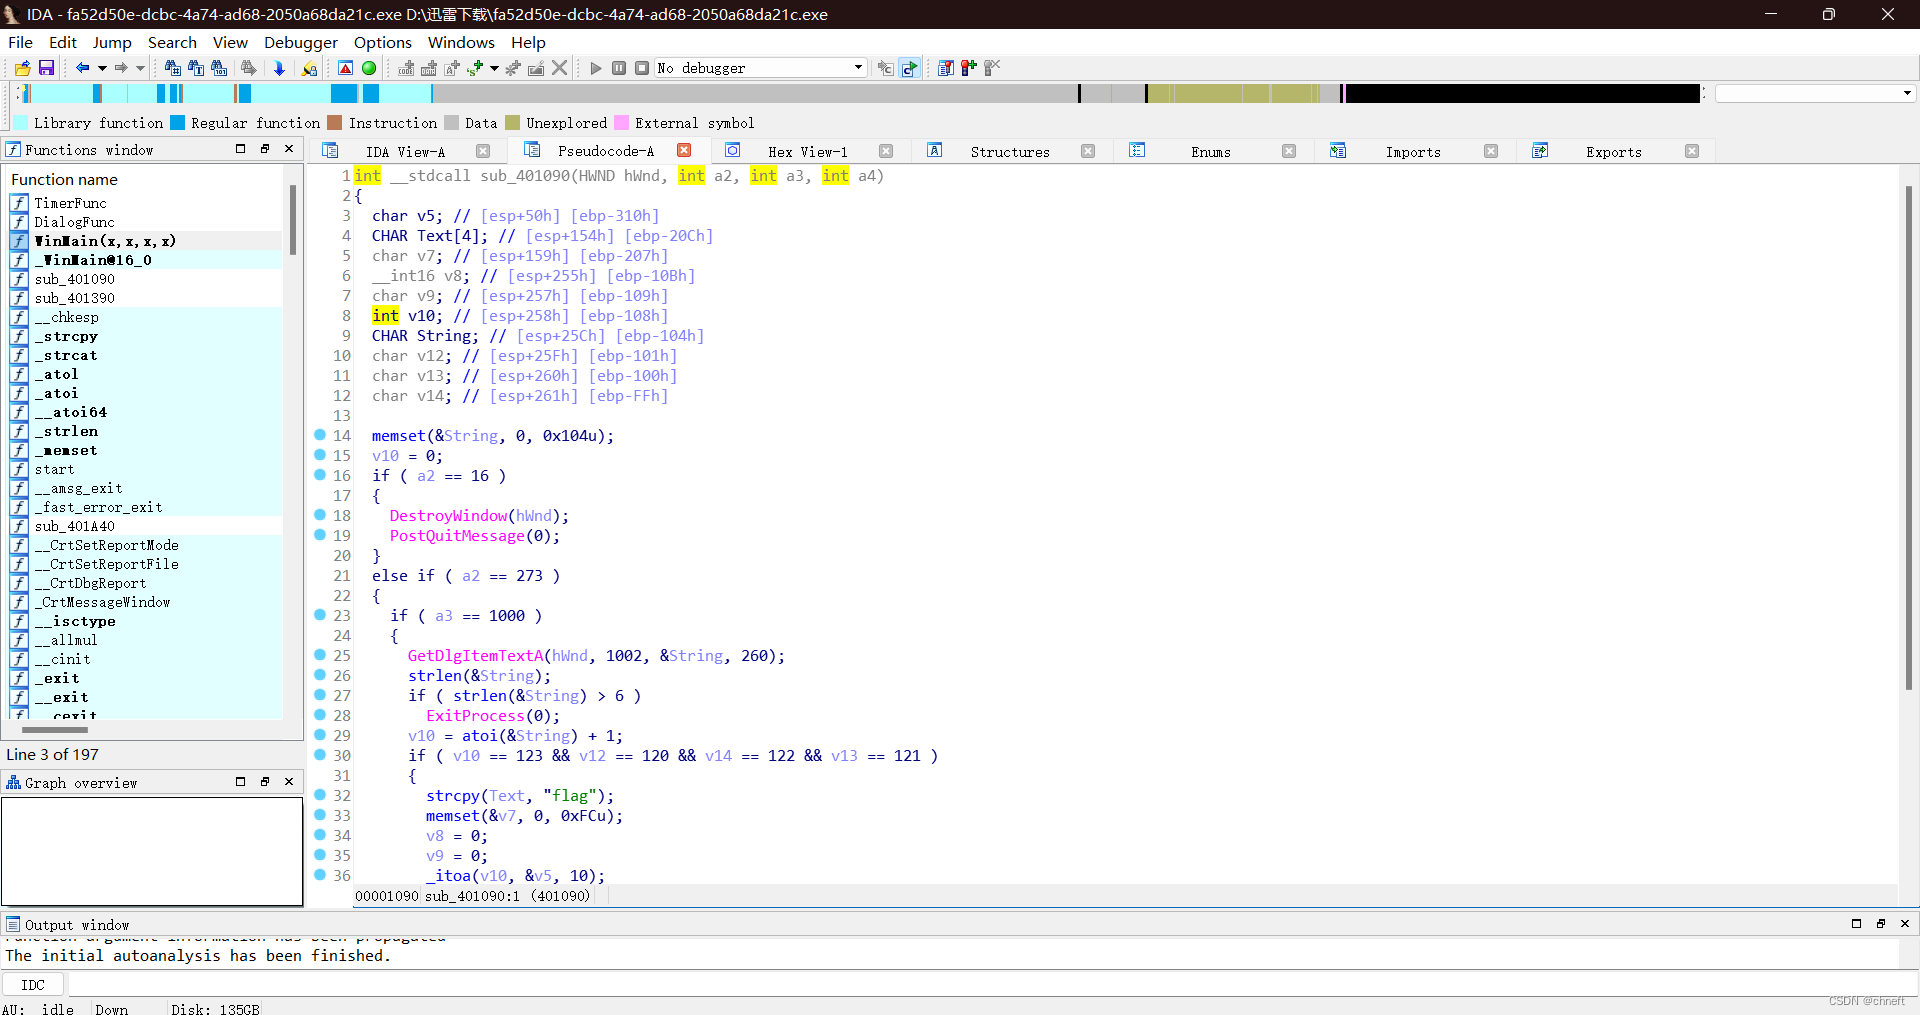This screenshot has width=1920, height=1015.
Task: Close the Pseudocode-A tab
Action: 684,150
